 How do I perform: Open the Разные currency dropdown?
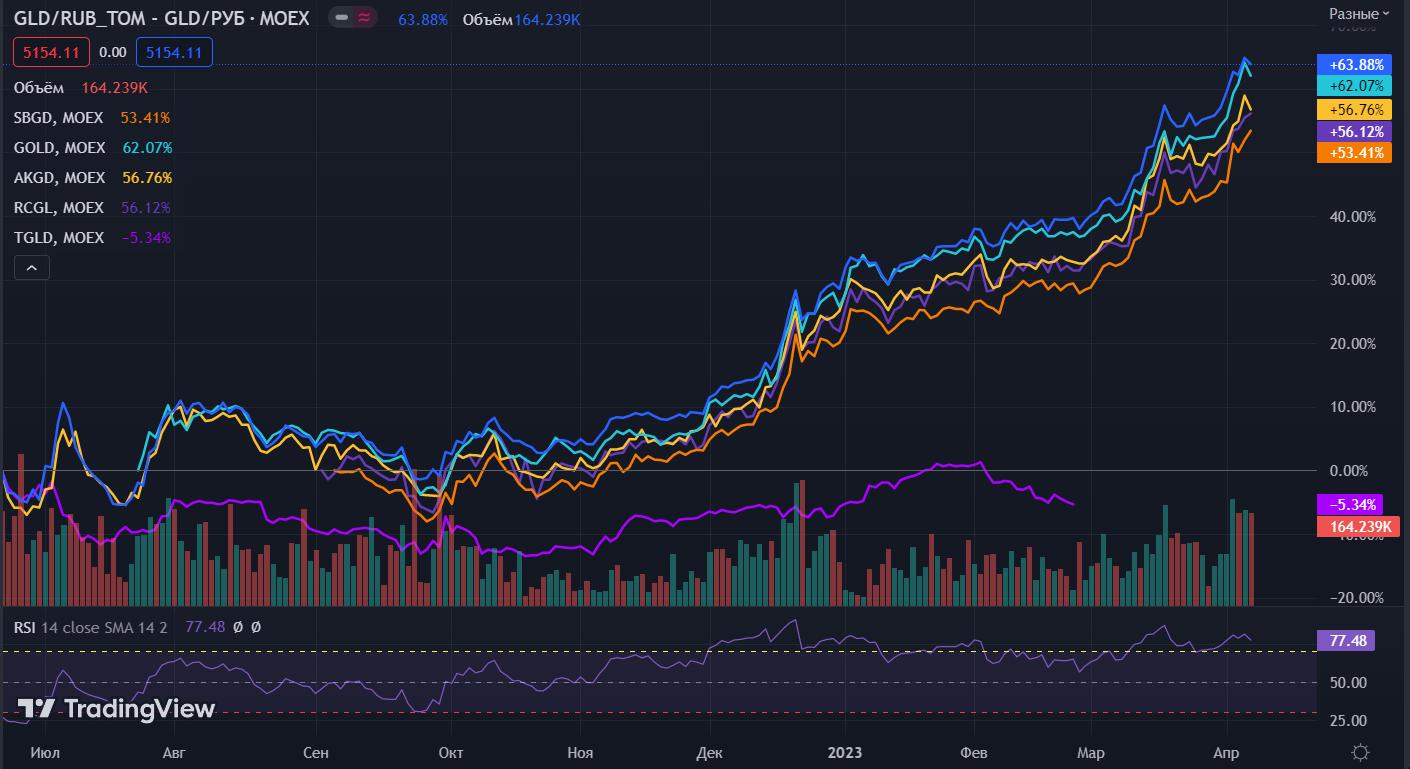(x=1359, y=13)
